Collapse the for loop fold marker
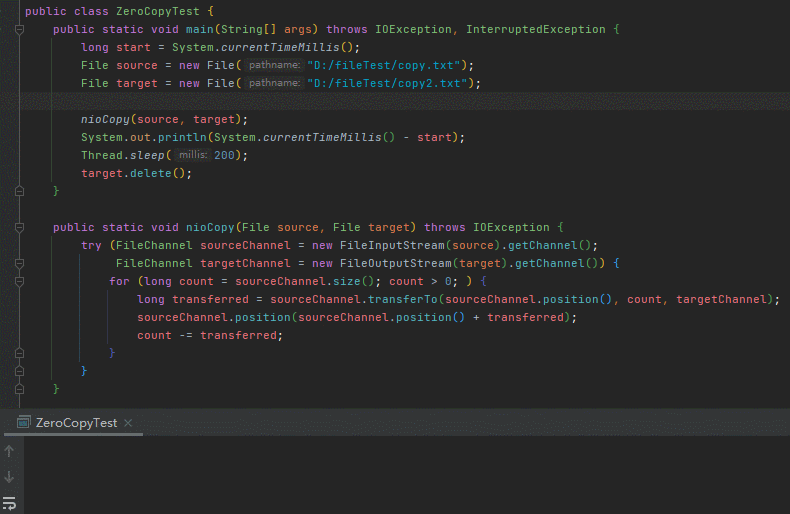The image size is (790, 514). 19,282
